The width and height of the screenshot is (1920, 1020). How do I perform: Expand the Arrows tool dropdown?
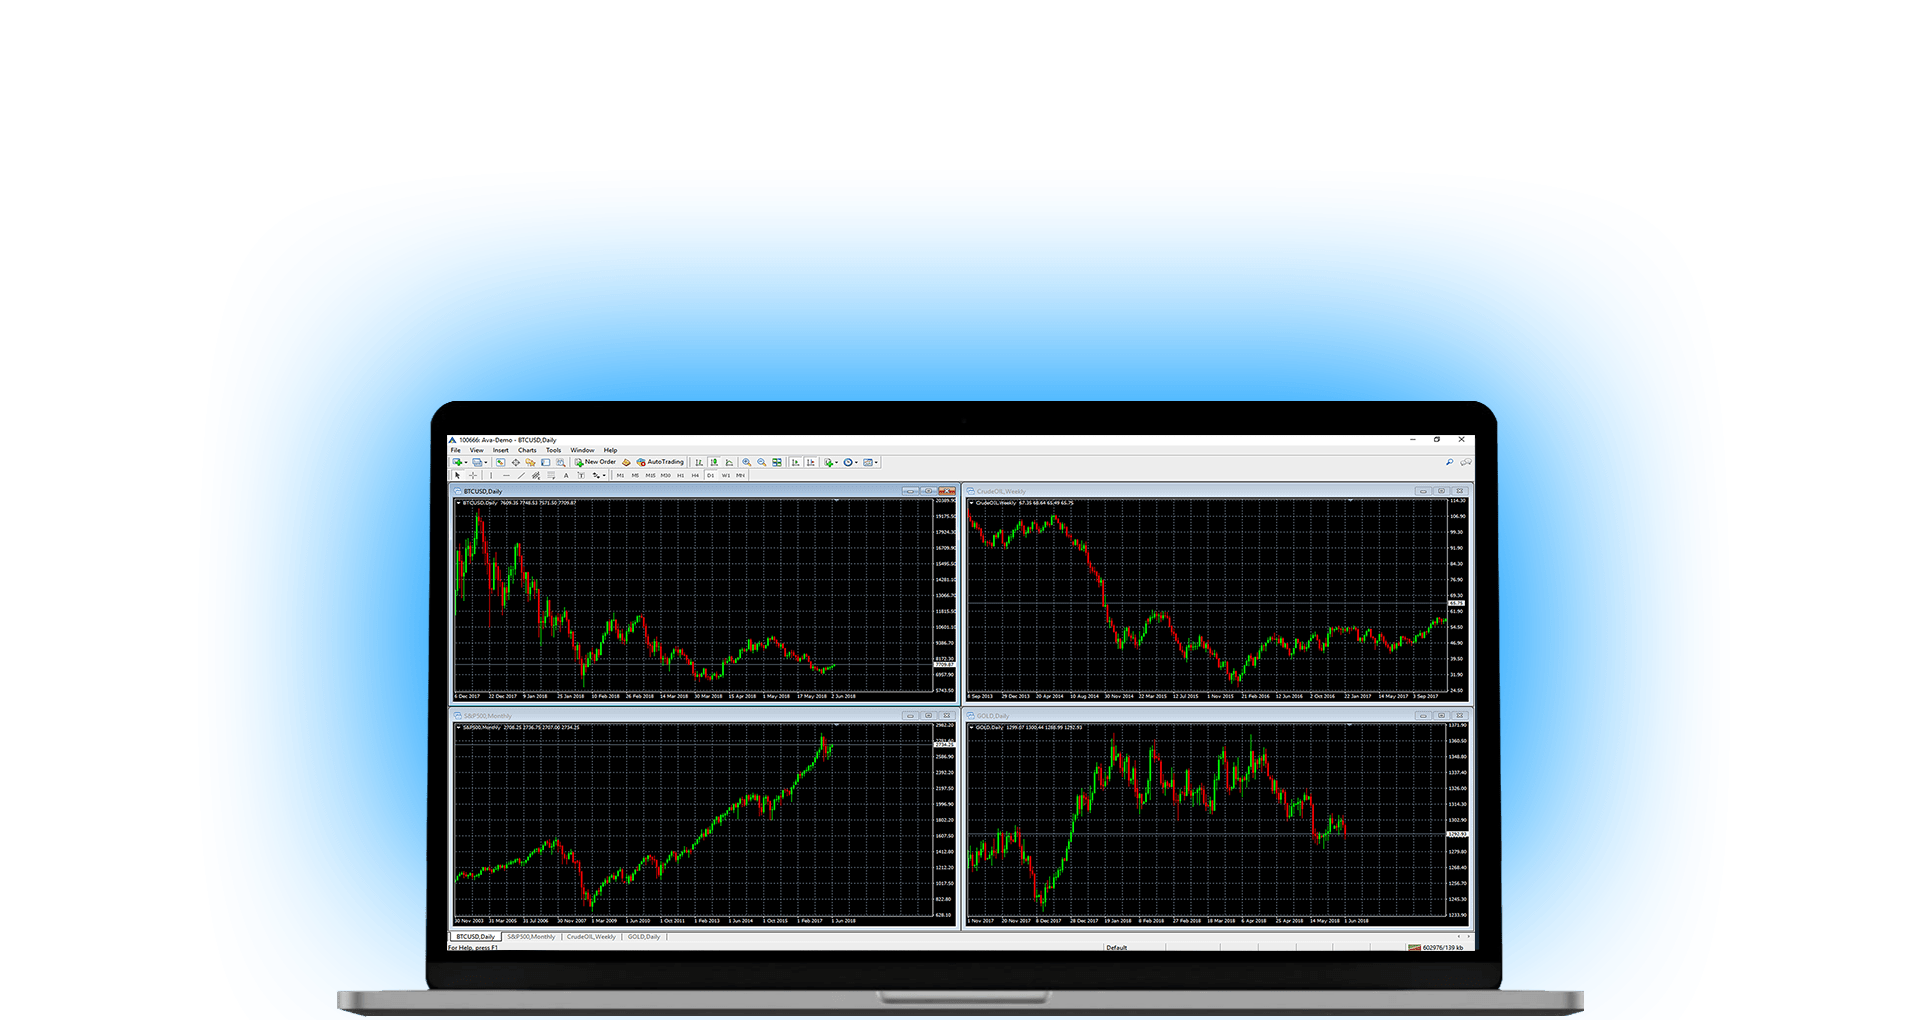click(x=604, y=475)
